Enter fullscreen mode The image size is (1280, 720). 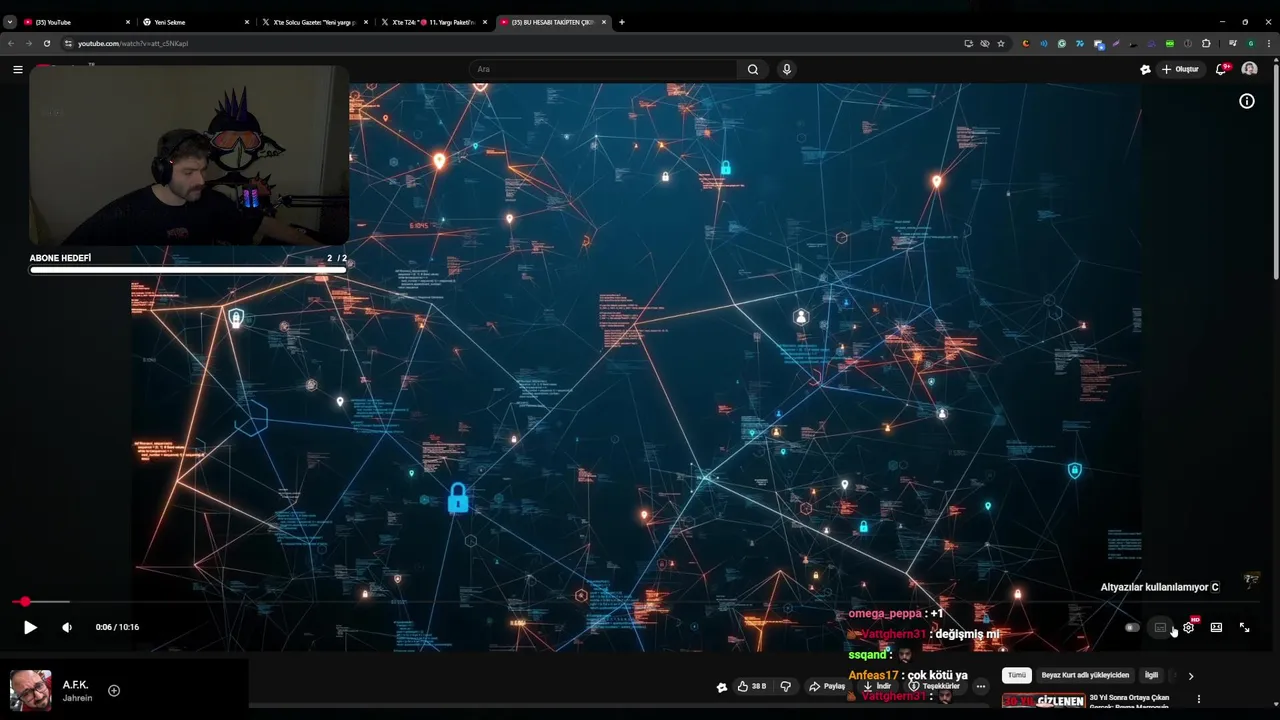click(1245, 627)
